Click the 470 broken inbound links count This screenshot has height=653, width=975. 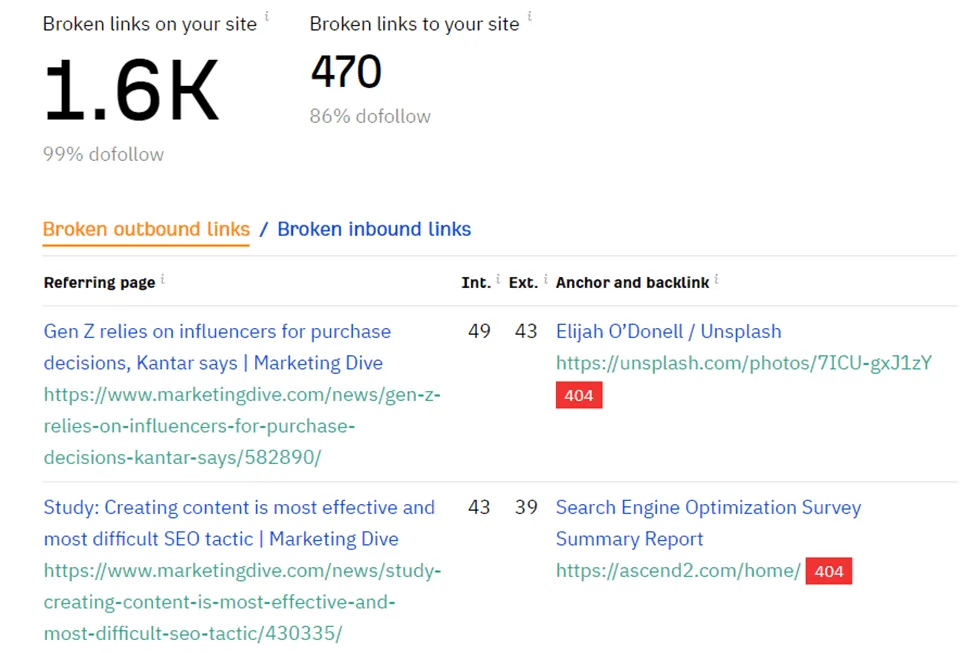click(x=345, y=71)
